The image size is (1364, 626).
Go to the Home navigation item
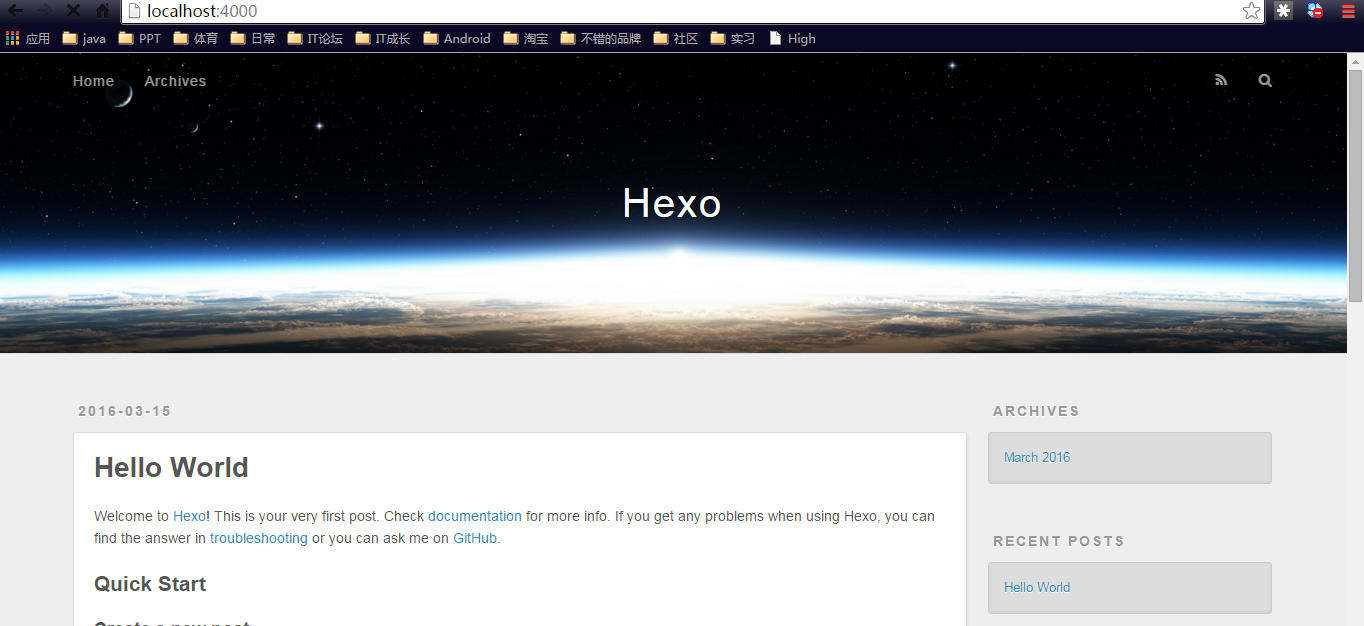pos(93,81)
